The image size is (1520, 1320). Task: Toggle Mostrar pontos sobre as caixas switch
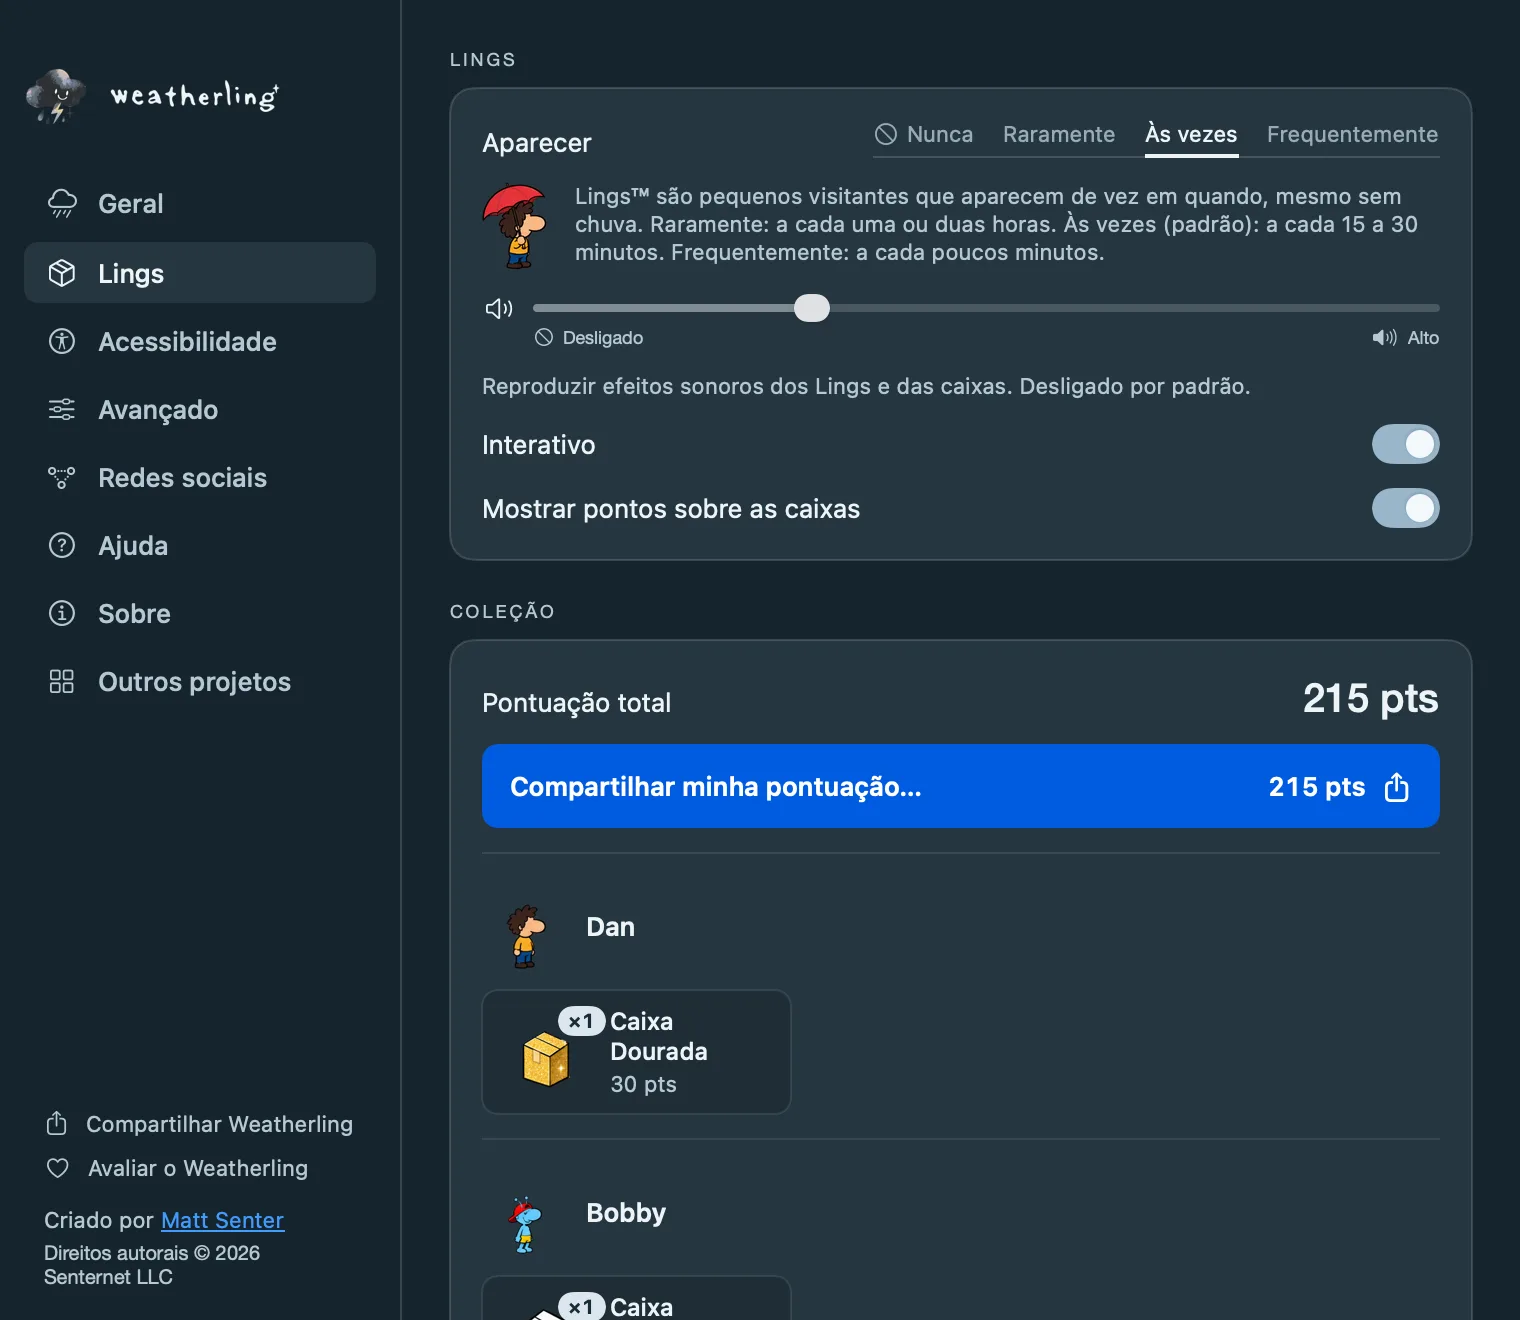point(1405,508)
